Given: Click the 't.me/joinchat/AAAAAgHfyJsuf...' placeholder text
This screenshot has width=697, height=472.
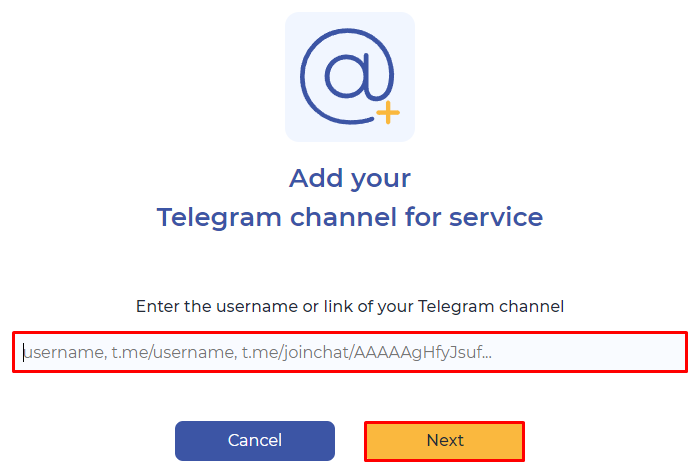Looking at the screenshot, I should click(367, 352).
